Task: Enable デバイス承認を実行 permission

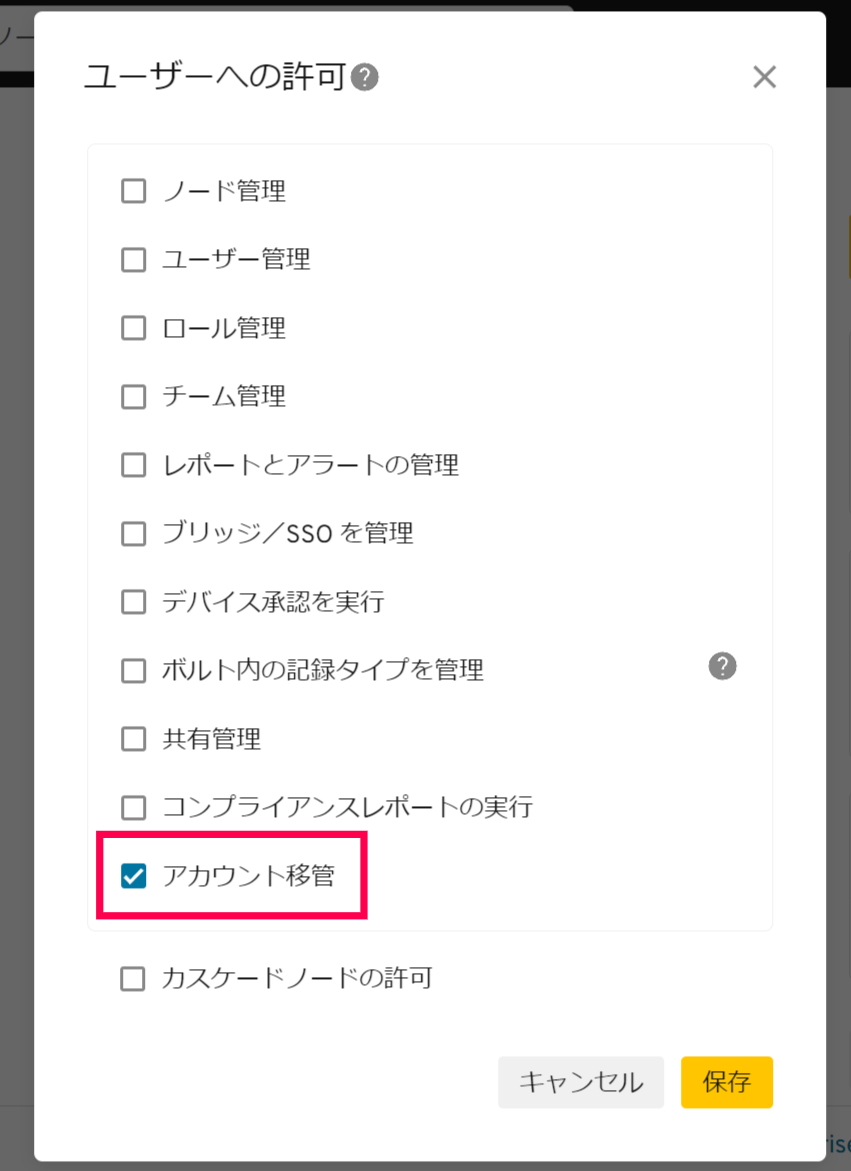Action: pyautogui.click(x=133, y=602)
